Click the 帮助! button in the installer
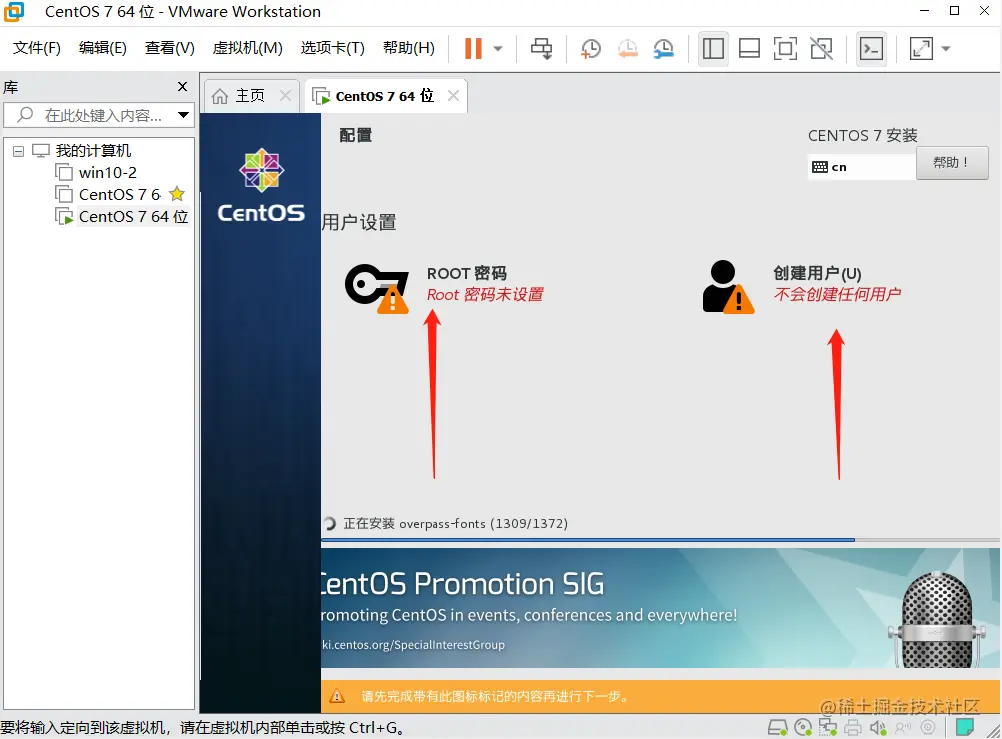Image resolution: width=1002 pixels, height=739 pixels. pos(951,162)
